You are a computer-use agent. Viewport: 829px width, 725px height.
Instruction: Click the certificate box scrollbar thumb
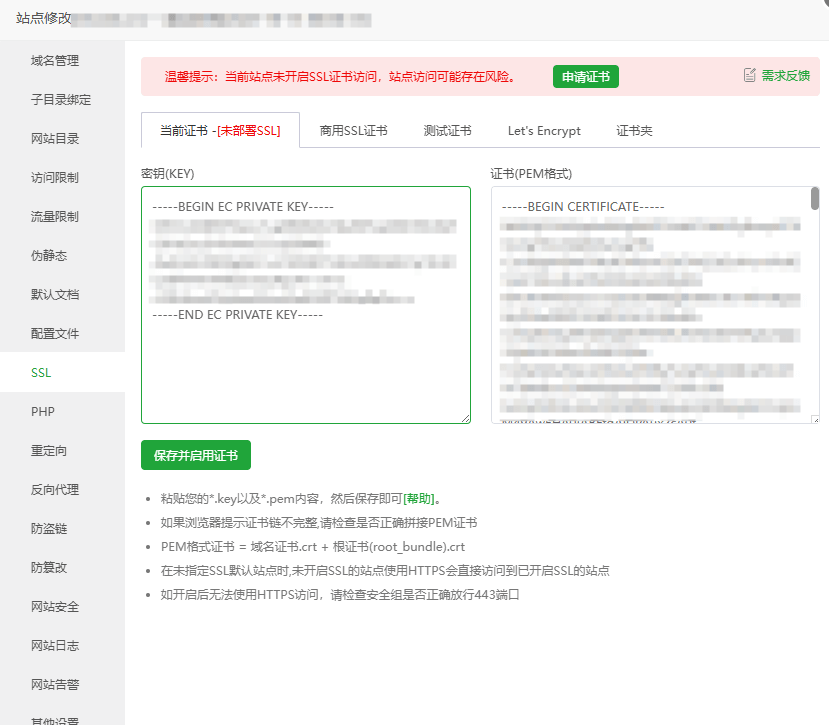tap(815, 198)
